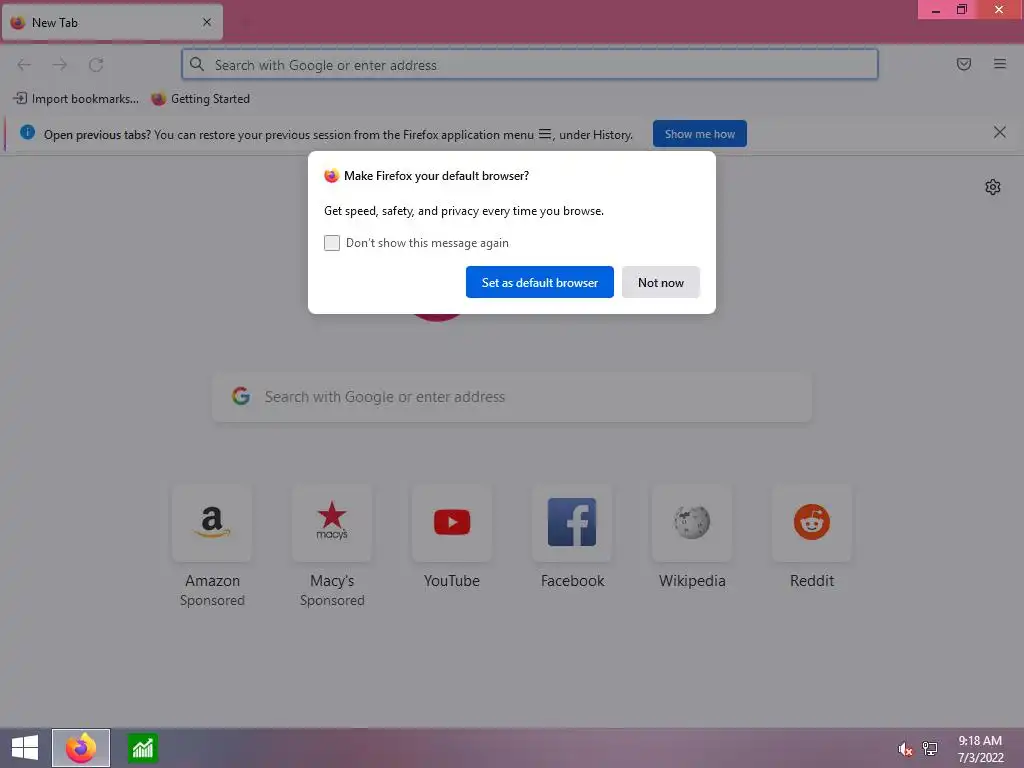Screen dimensions: 1024x768
Task: Check Don't show this message again
Action: (x=332, y=243)
